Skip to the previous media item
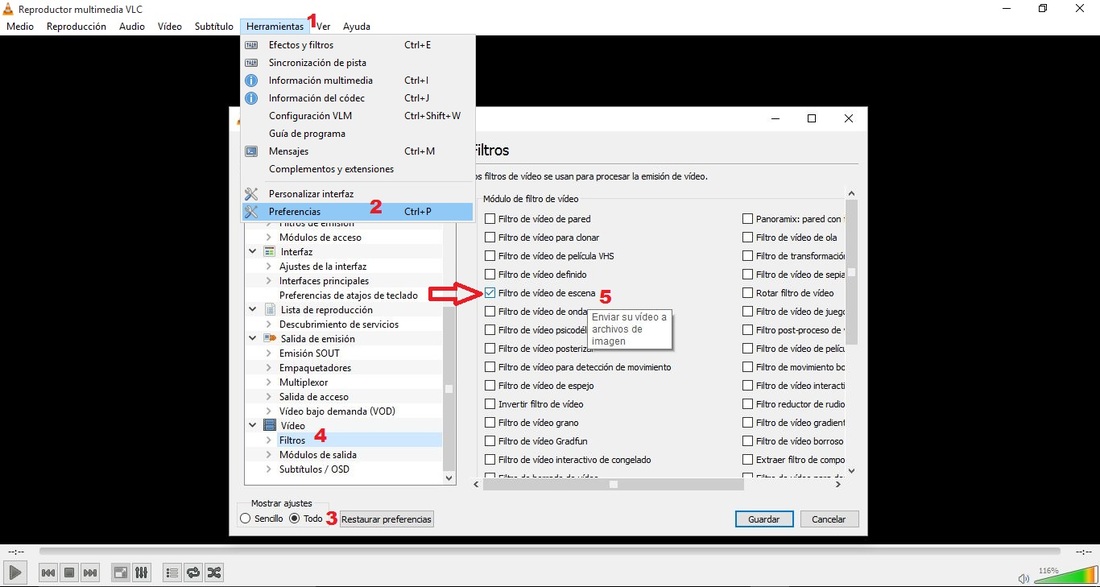This screenshot has height=587, width=1100. click(48, 572)
